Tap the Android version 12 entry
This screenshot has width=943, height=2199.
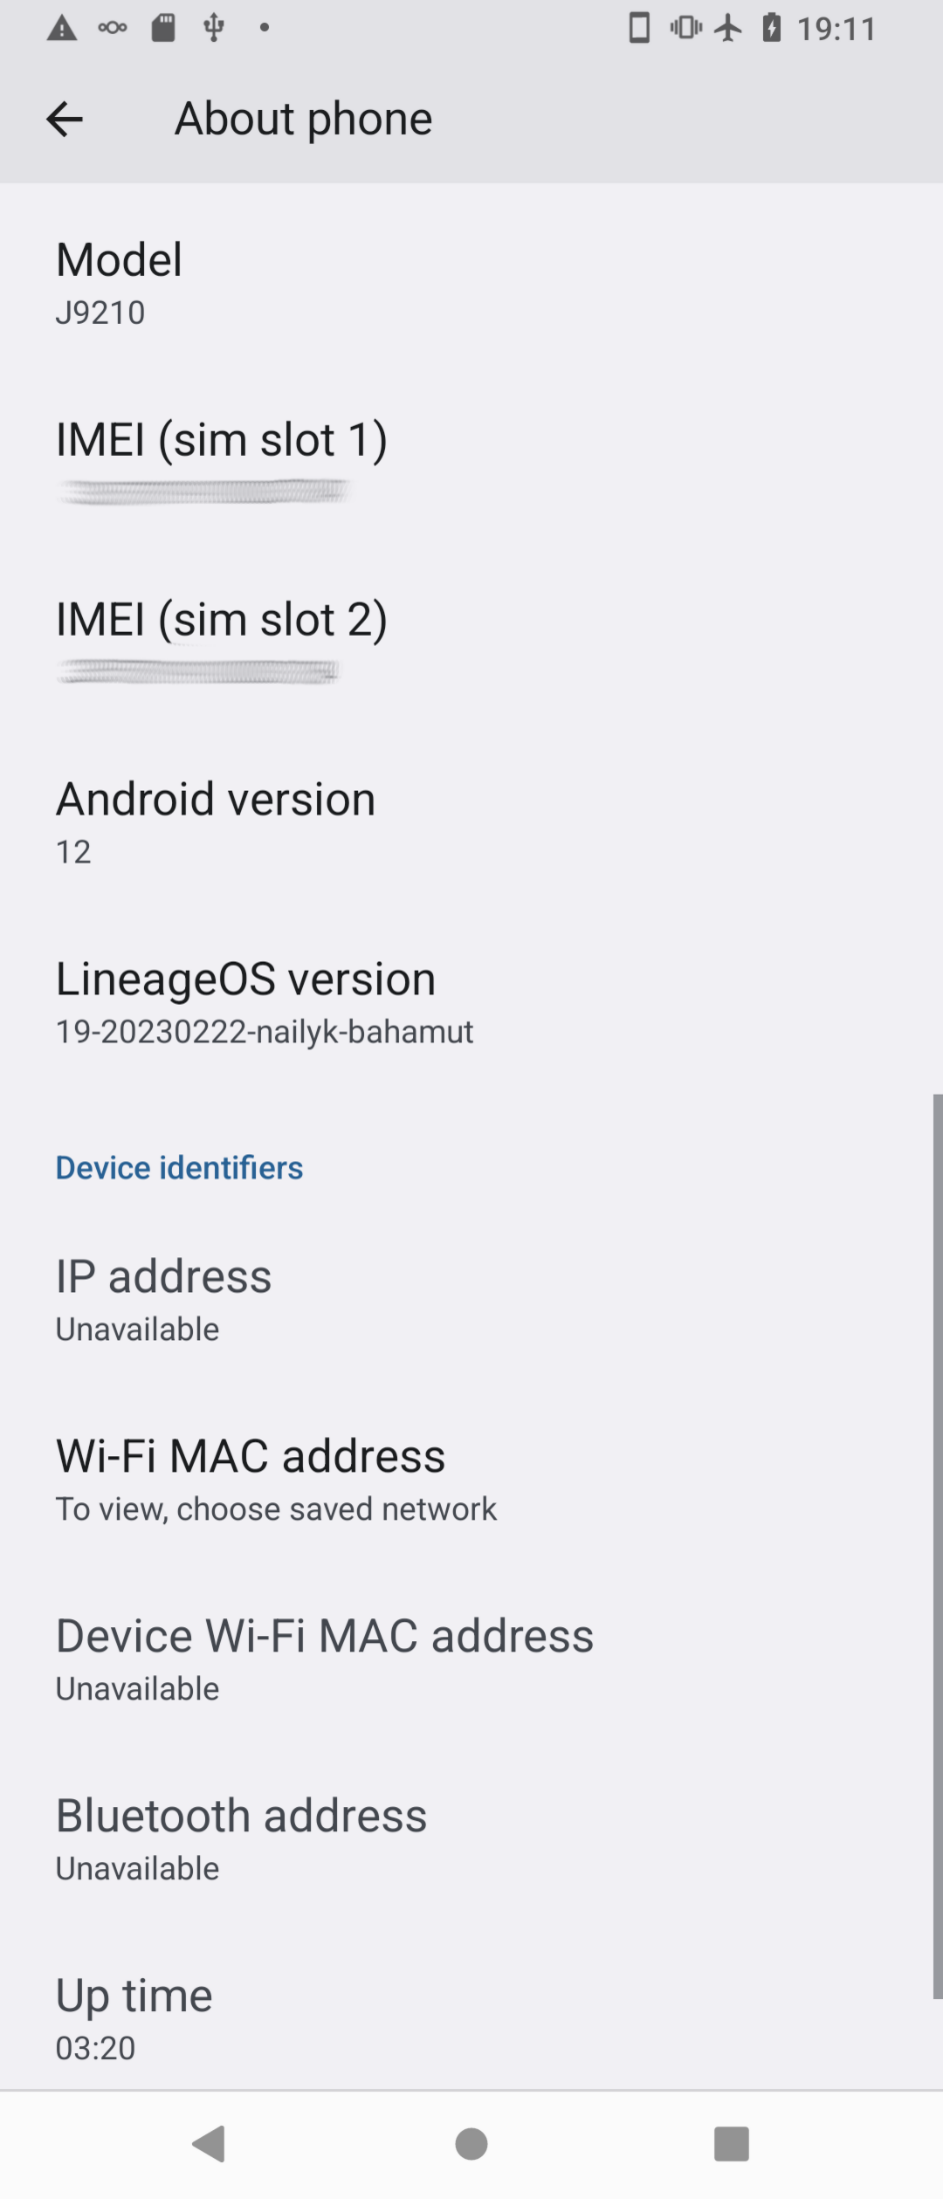coord(471,824)
